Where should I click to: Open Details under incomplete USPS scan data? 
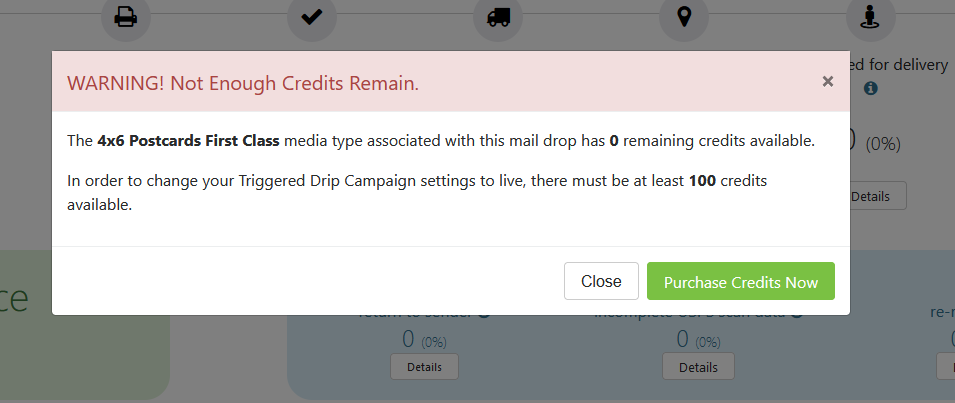tap(699, 367)
